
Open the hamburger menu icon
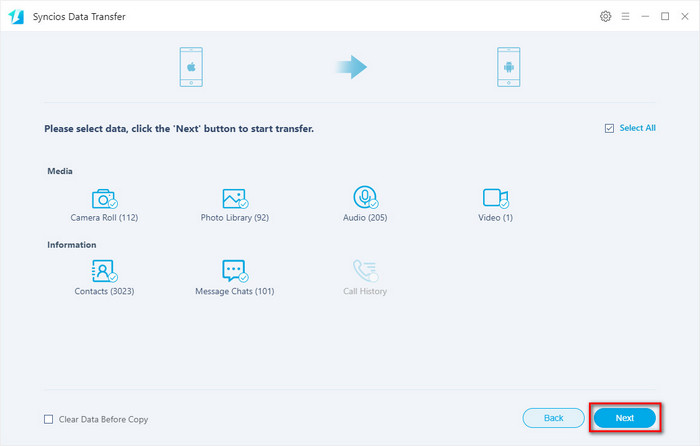(625, 17)
